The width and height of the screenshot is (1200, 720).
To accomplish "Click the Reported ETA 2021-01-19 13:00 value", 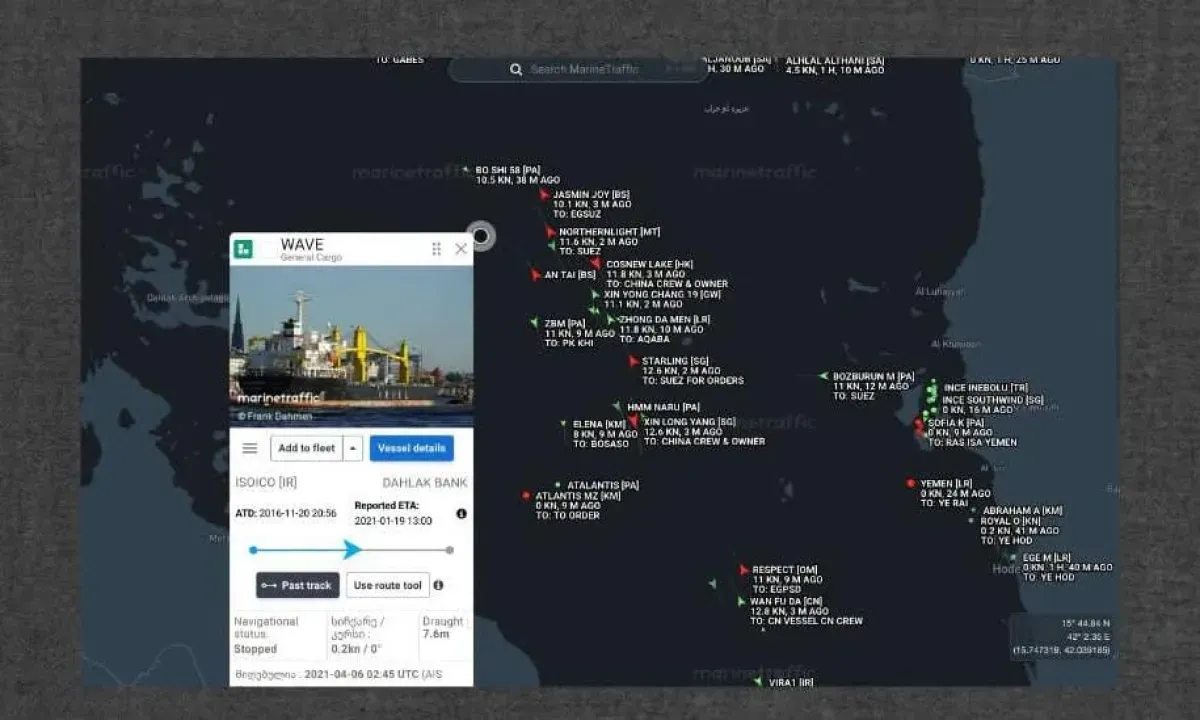I will [x=393, y=521].
